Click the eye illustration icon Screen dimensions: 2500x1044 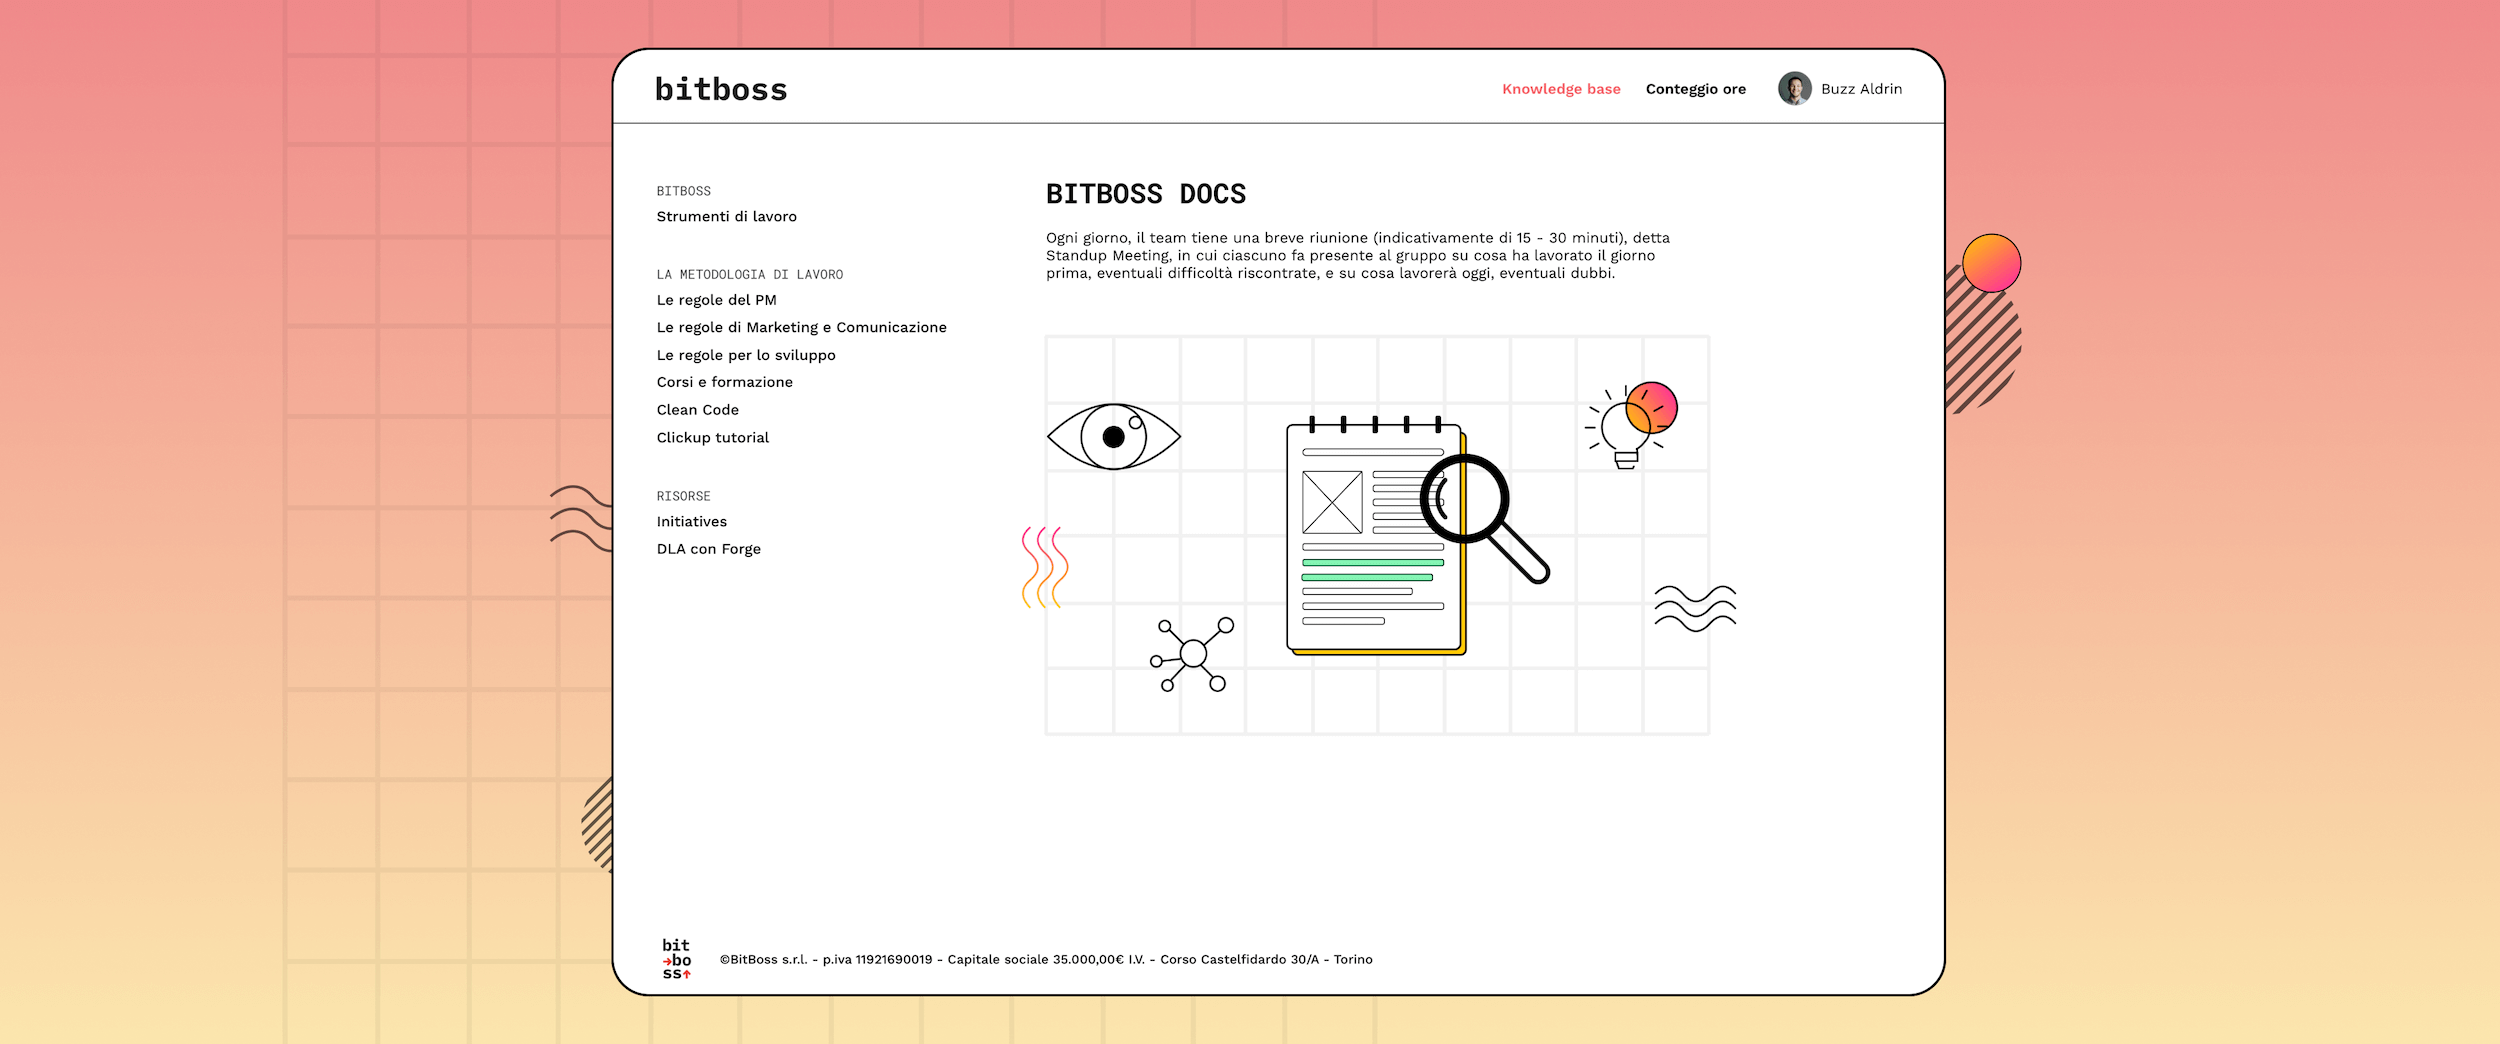[1113, 437]
